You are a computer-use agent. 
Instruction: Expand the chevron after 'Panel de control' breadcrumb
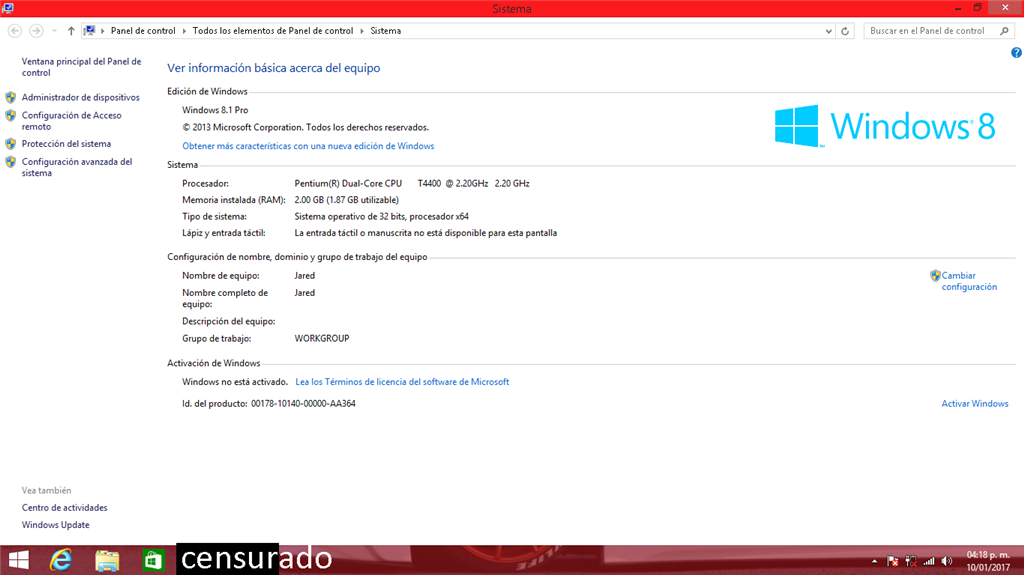coord(184,31)
